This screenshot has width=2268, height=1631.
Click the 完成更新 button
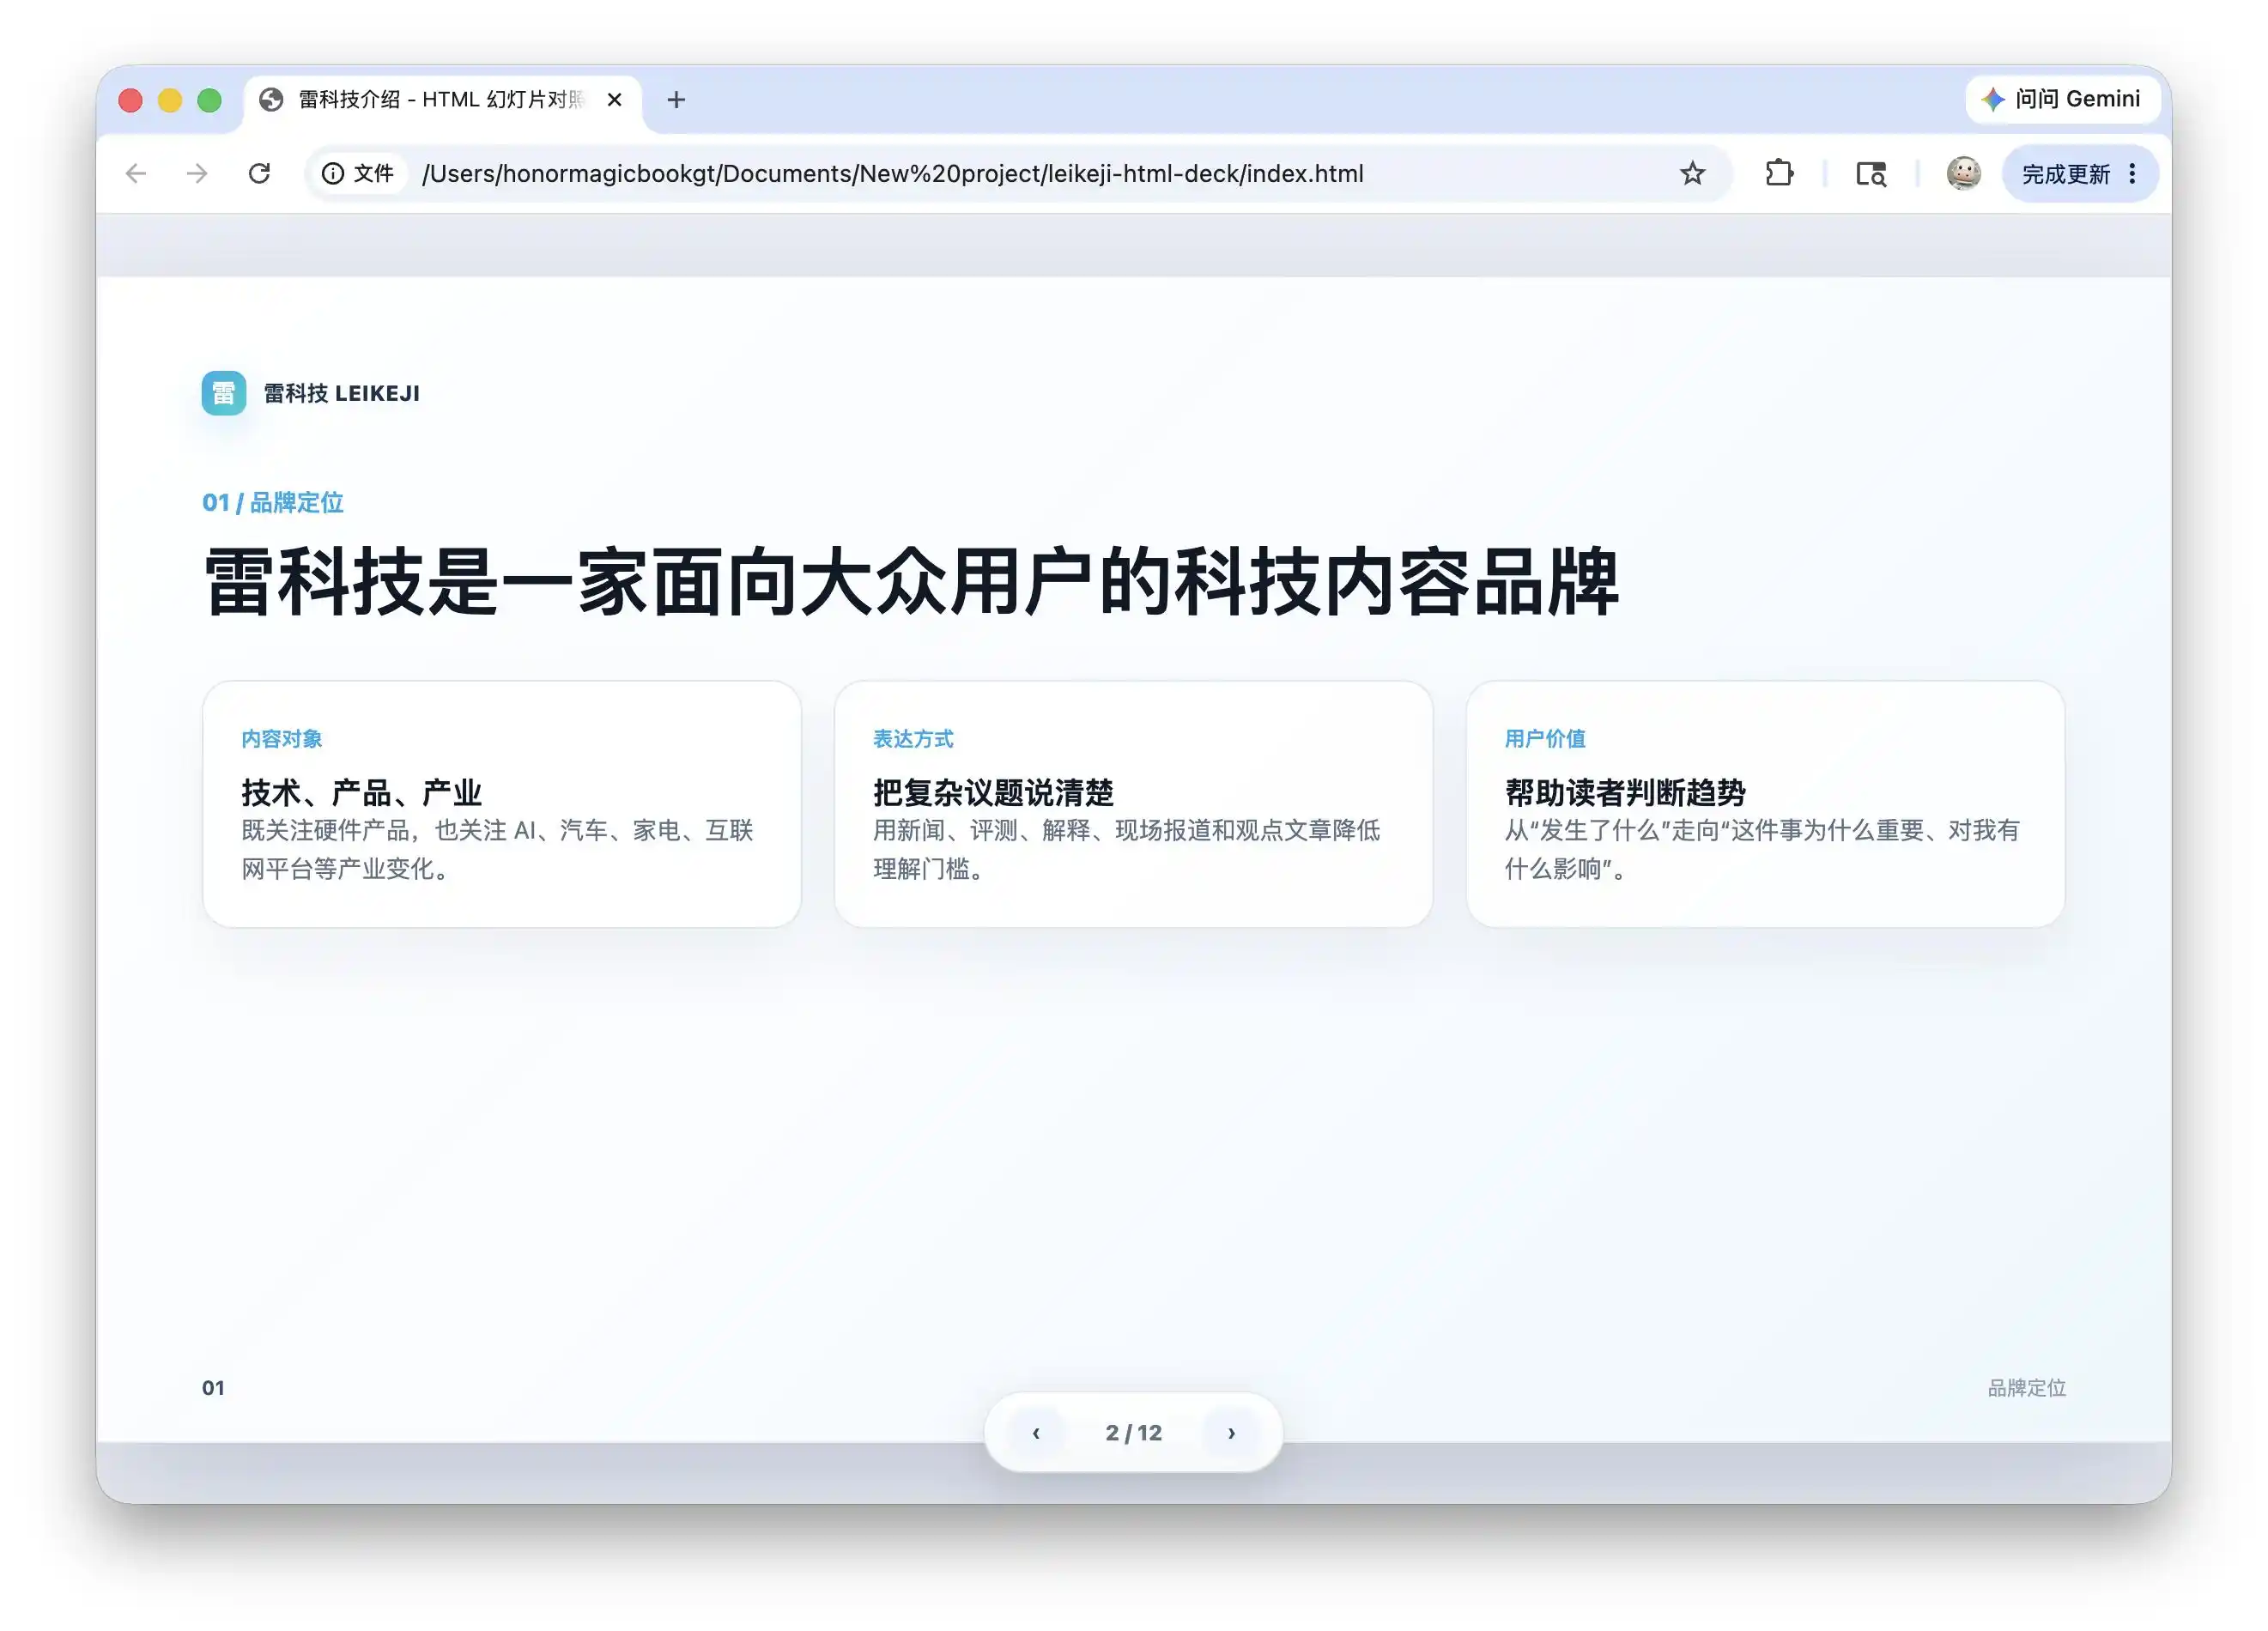pos(2080,174)
